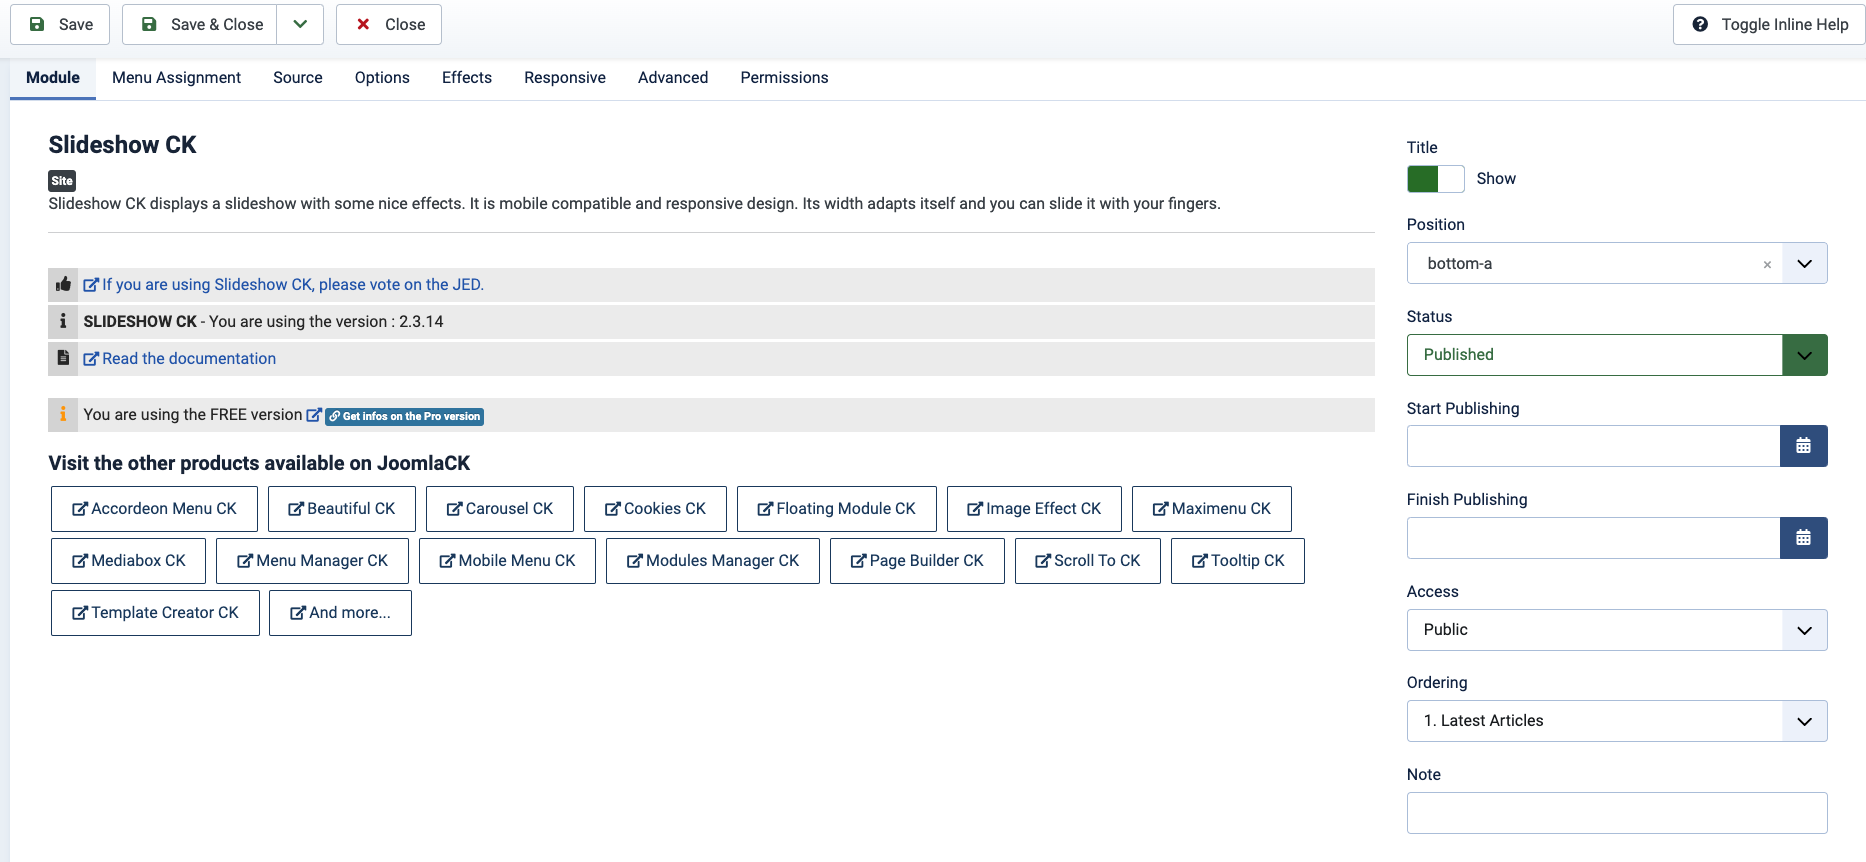Image resolution: width=1866 pixels, height=862 pixels.
Task: Open the Options tab
Action: [x=382, y=78]
